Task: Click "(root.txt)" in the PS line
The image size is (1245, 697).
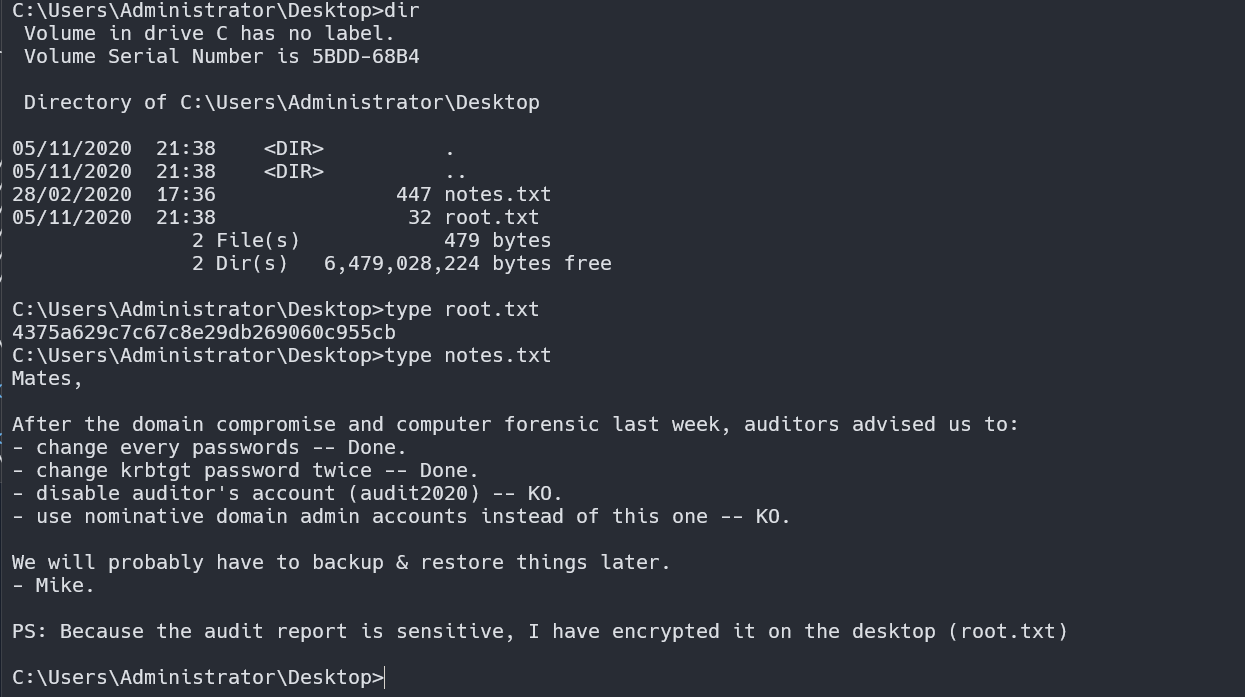Action: pos(1008,632)
